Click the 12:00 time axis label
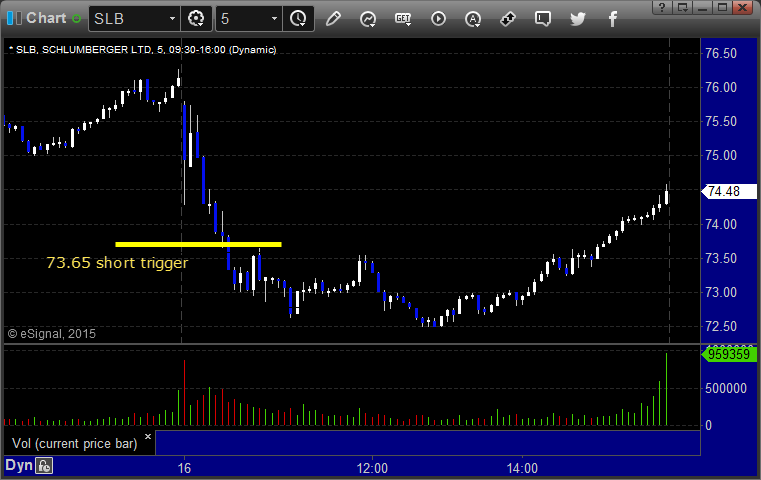The image size is (761, 480). tap(372, 468)
